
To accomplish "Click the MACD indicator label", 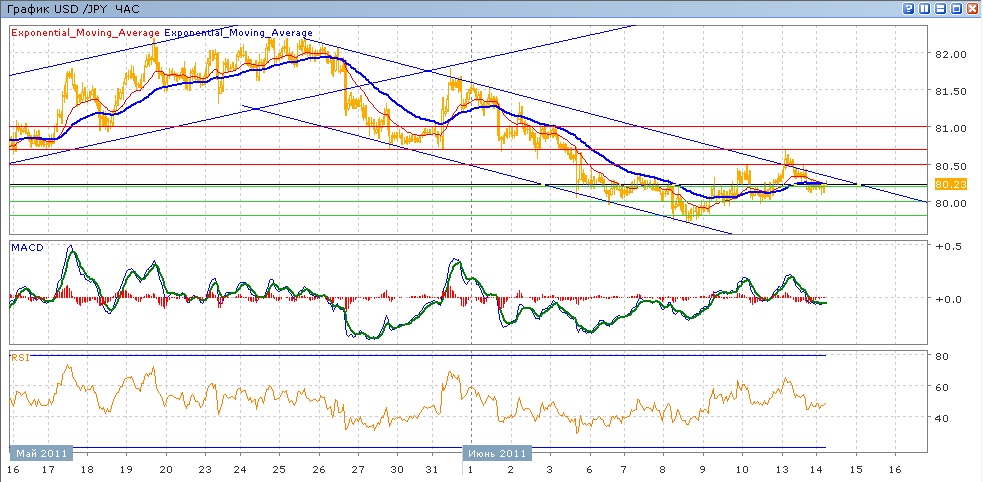I will click(27, 246).
